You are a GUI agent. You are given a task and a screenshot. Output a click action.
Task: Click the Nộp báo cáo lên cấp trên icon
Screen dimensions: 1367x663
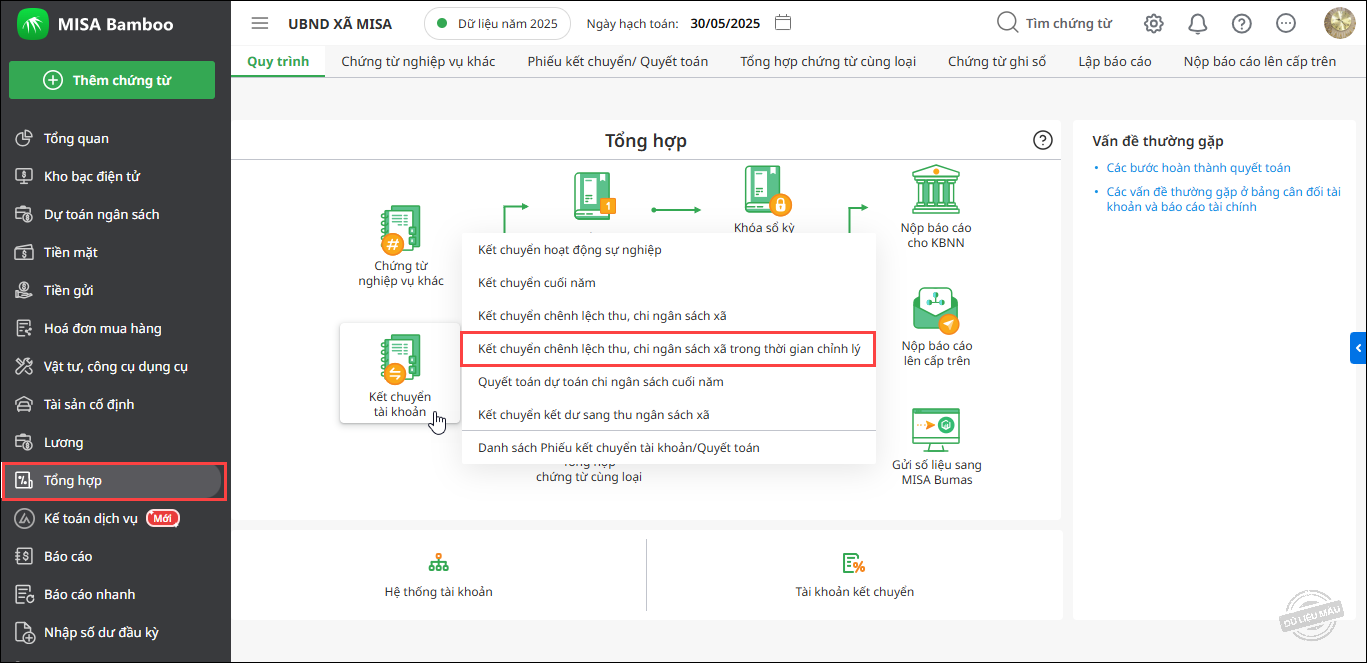pyautogui.click(x=935, y=311)
